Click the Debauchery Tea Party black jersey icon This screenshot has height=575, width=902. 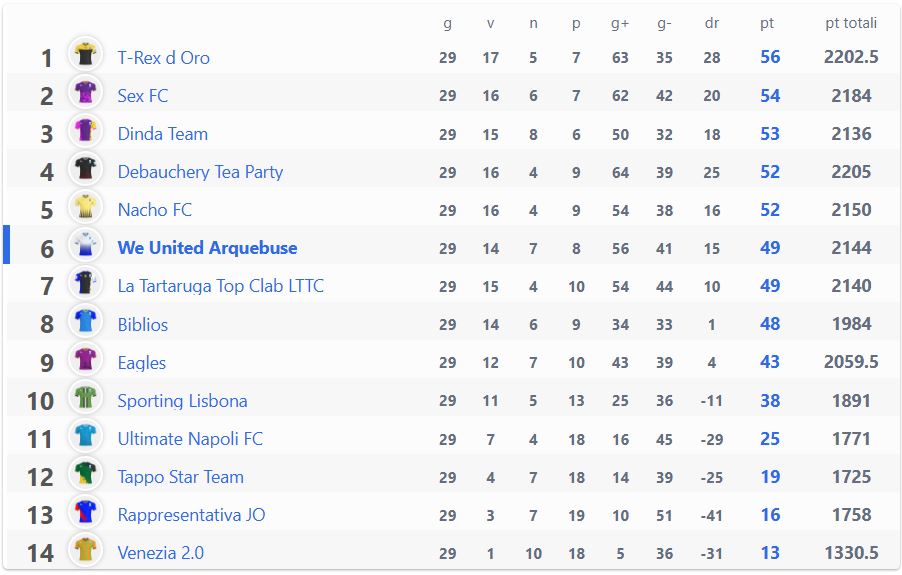coord(85,168)
